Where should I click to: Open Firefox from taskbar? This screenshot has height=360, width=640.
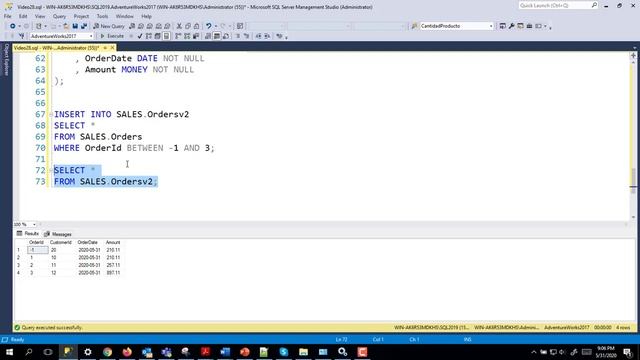(127, 352)
